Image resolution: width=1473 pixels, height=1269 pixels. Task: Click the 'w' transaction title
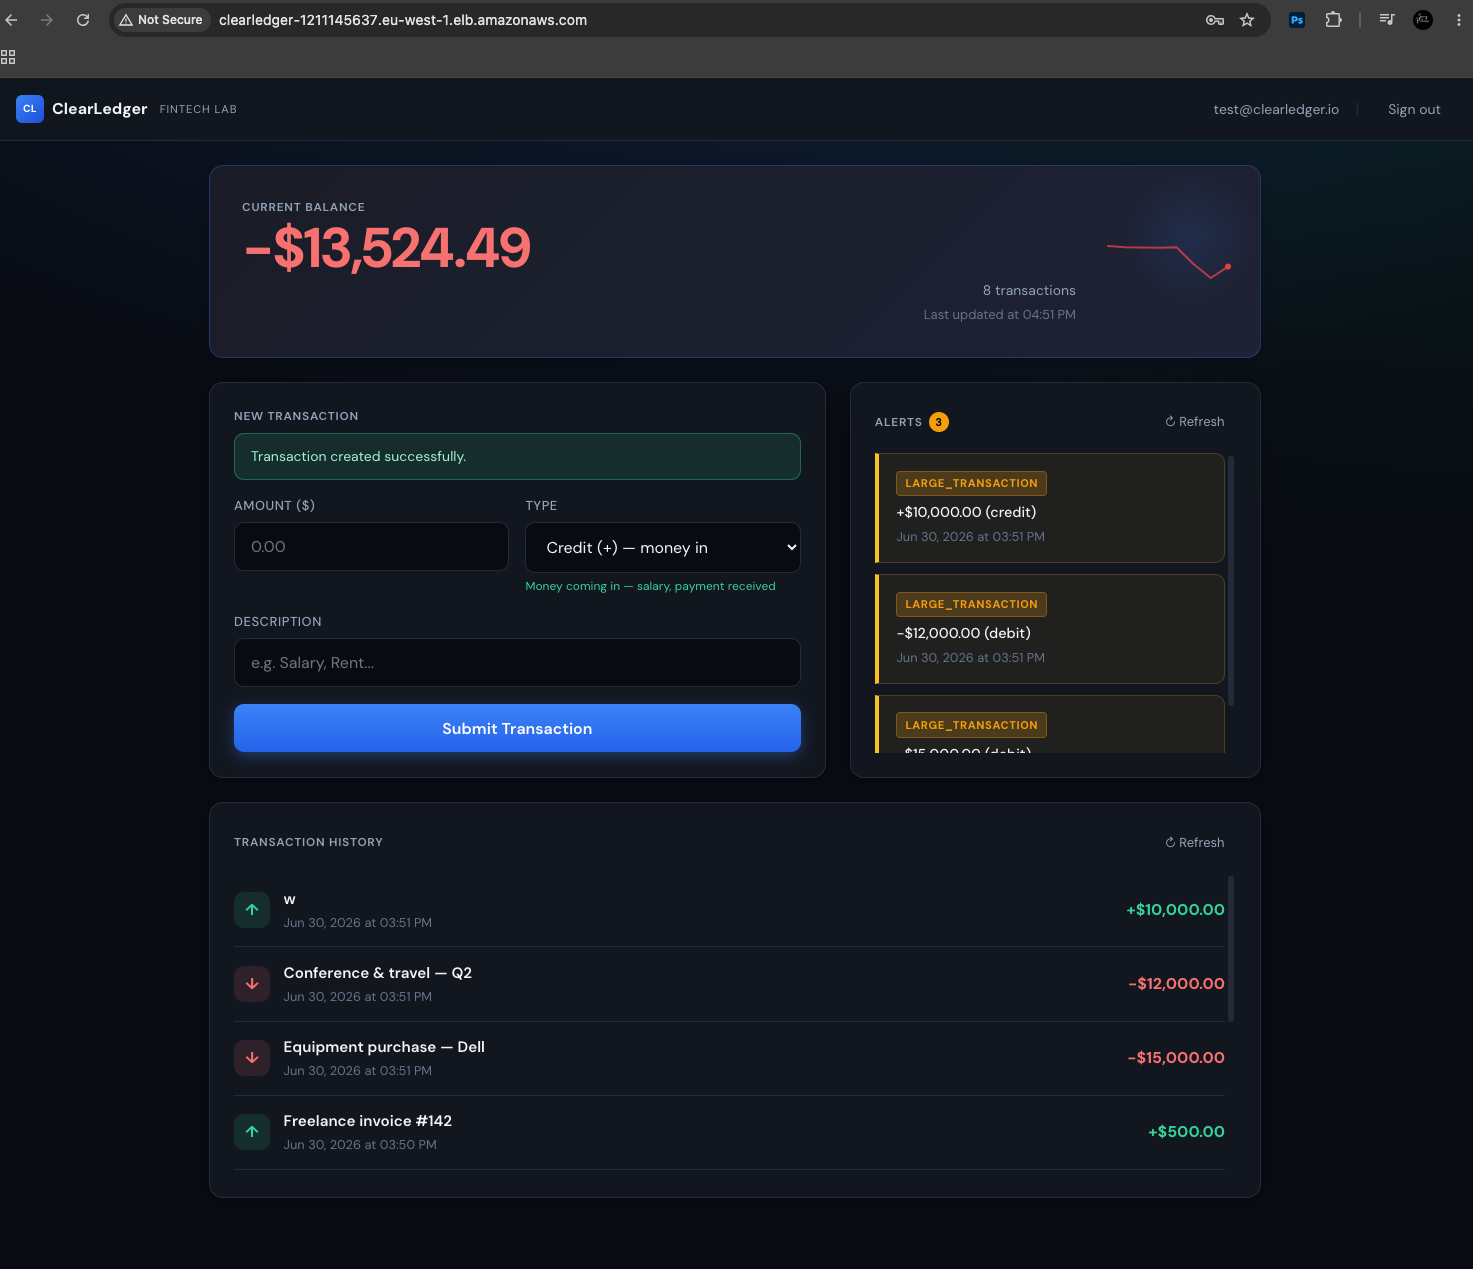[289, 900]
